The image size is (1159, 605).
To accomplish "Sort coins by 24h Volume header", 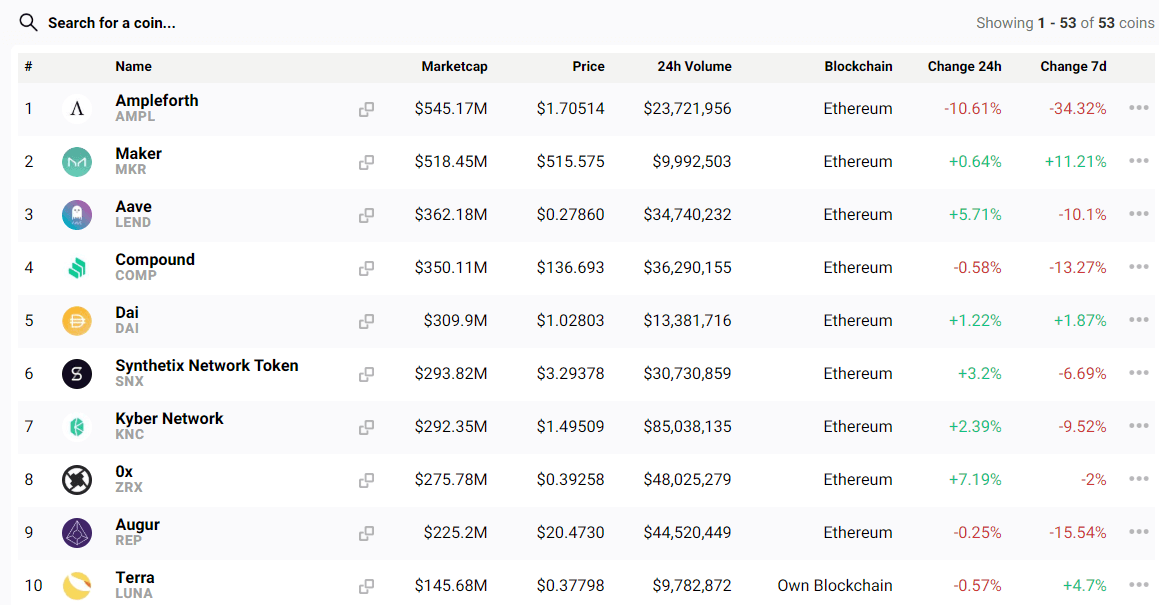I will (694, 67).
